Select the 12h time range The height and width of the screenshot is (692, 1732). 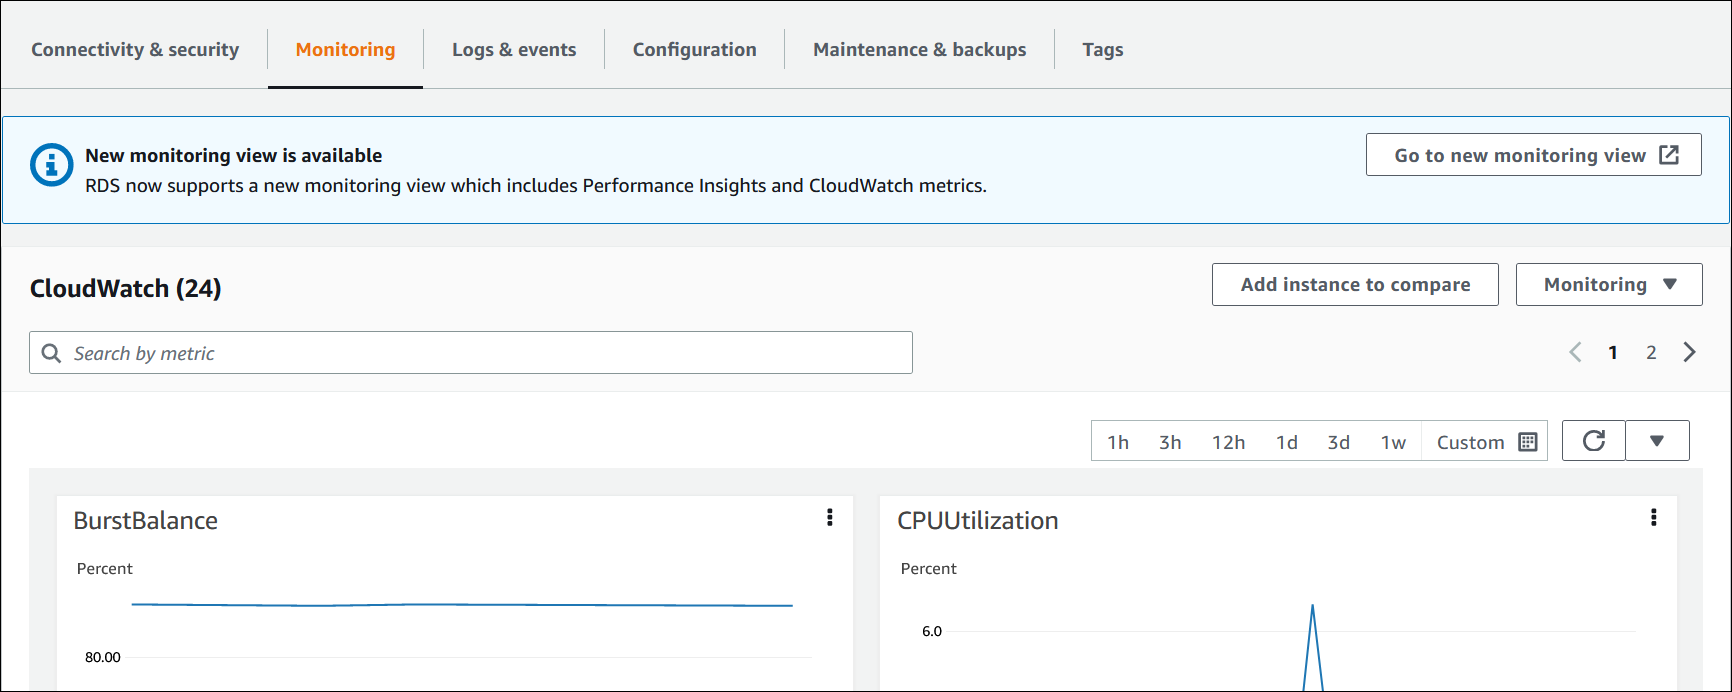[1228, 442]
